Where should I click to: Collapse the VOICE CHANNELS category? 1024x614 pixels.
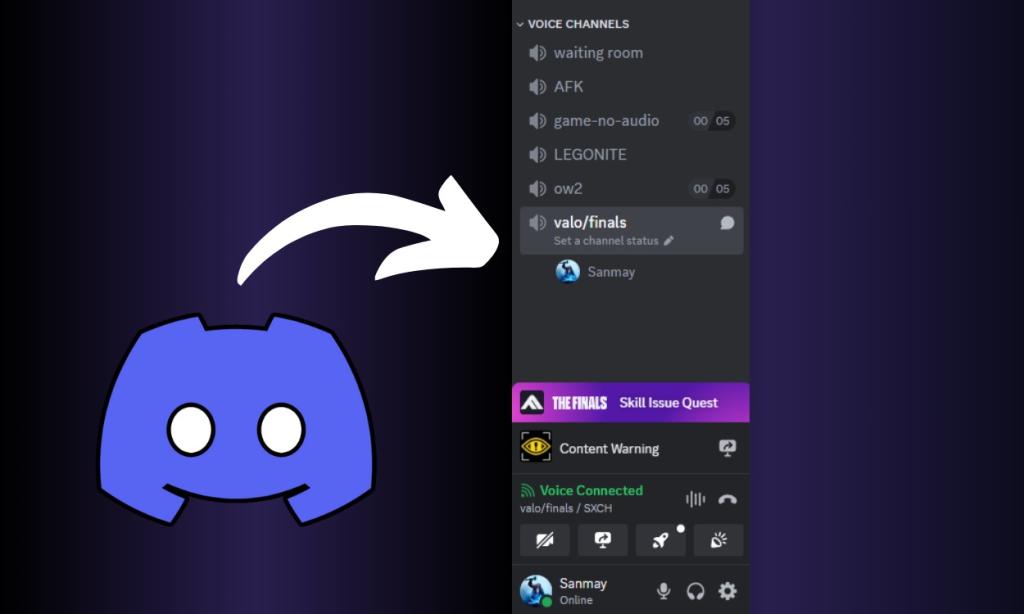(x=521, y=24)
